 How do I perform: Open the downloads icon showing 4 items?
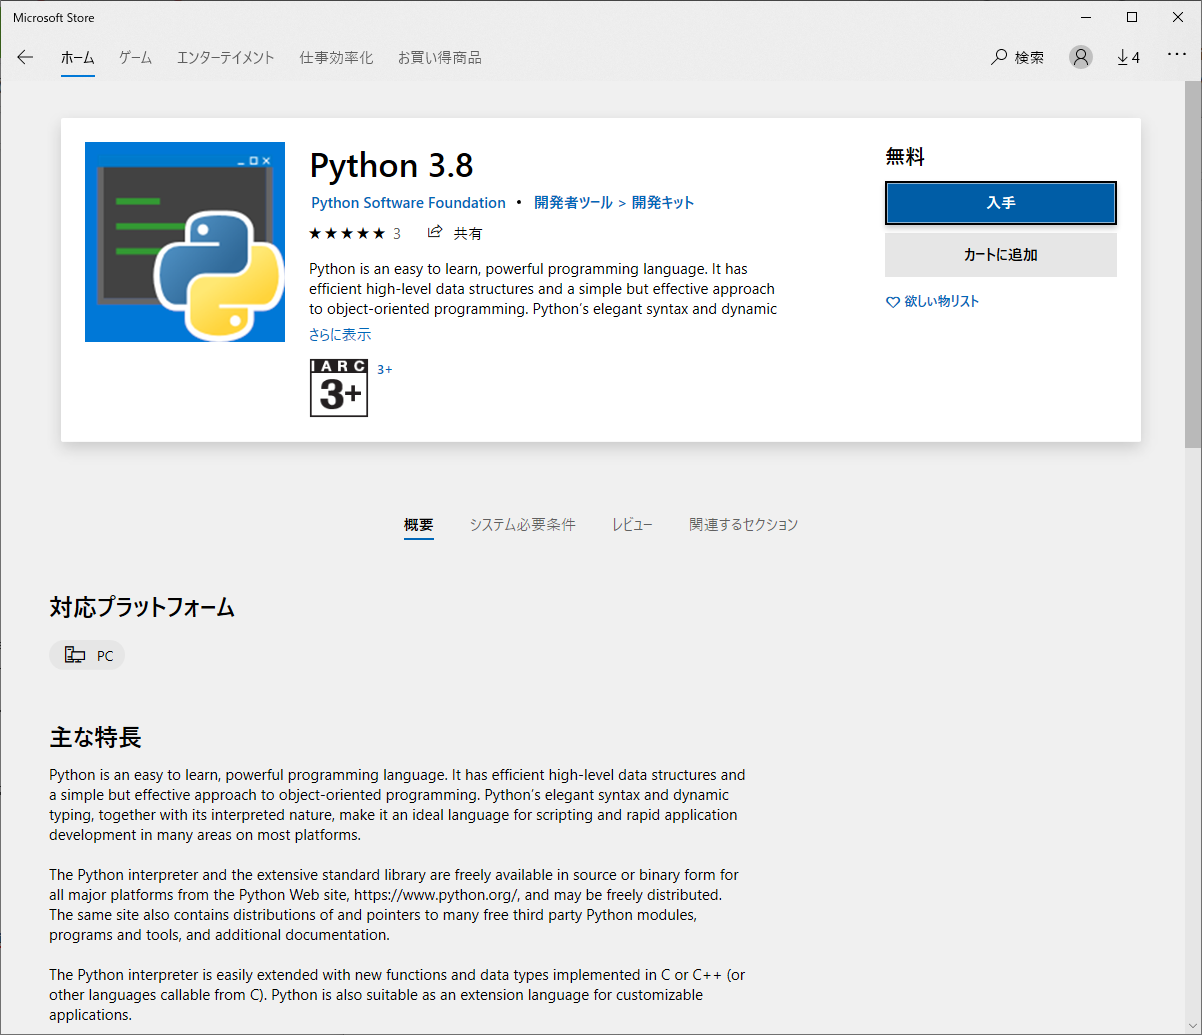(x=1128, y=57)
